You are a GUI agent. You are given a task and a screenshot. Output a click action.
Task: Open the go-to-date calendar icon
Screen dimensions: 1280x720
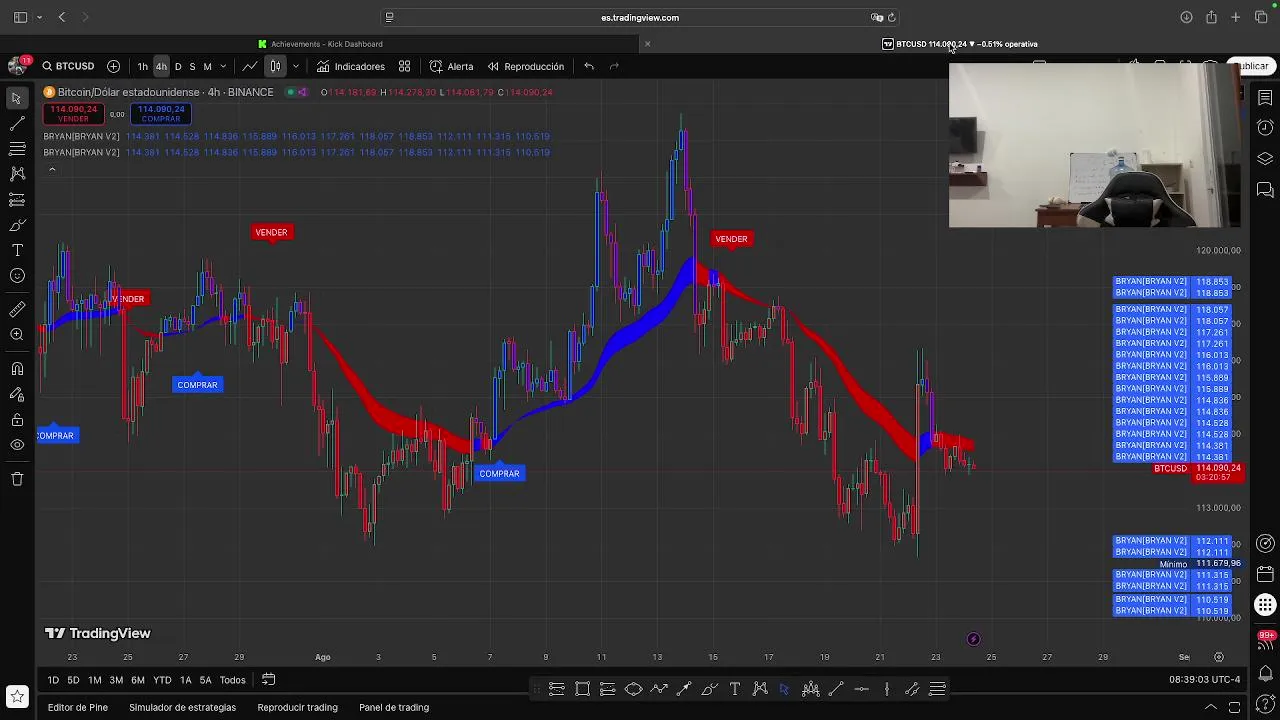[268, 680]
